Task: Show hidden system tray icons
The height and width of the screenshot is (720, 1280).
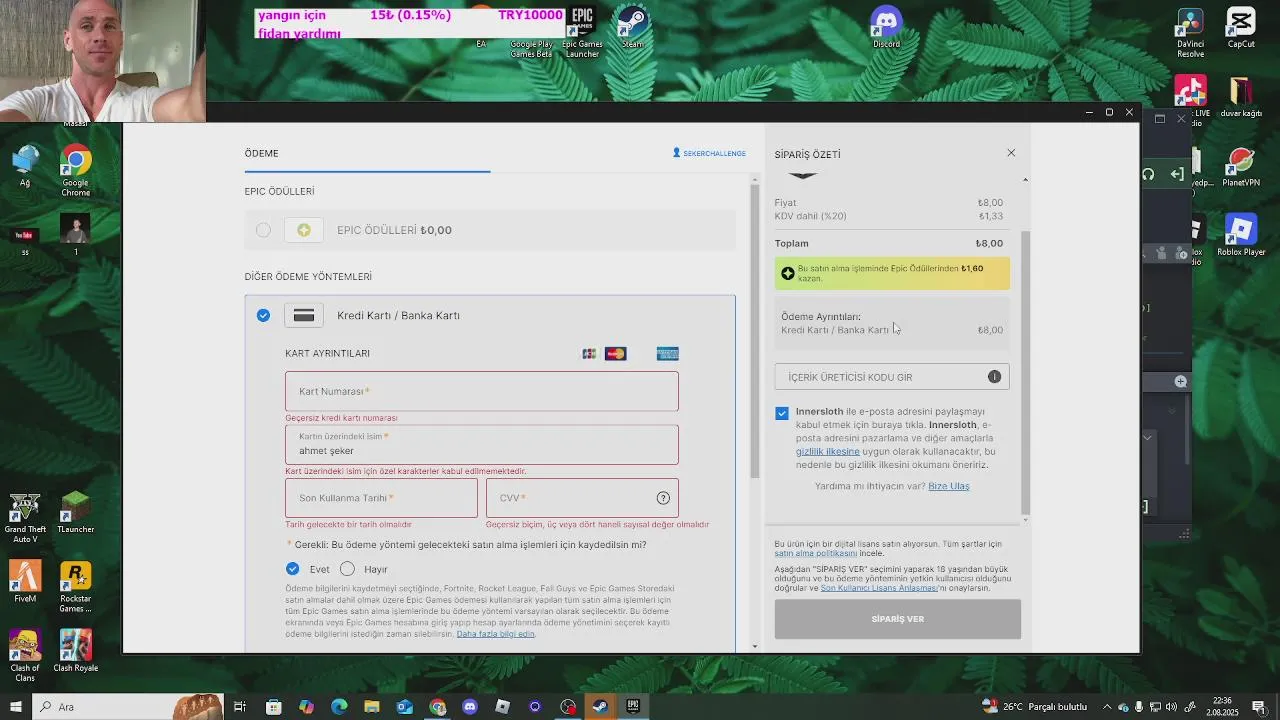Action: (x=1107, y=707)
